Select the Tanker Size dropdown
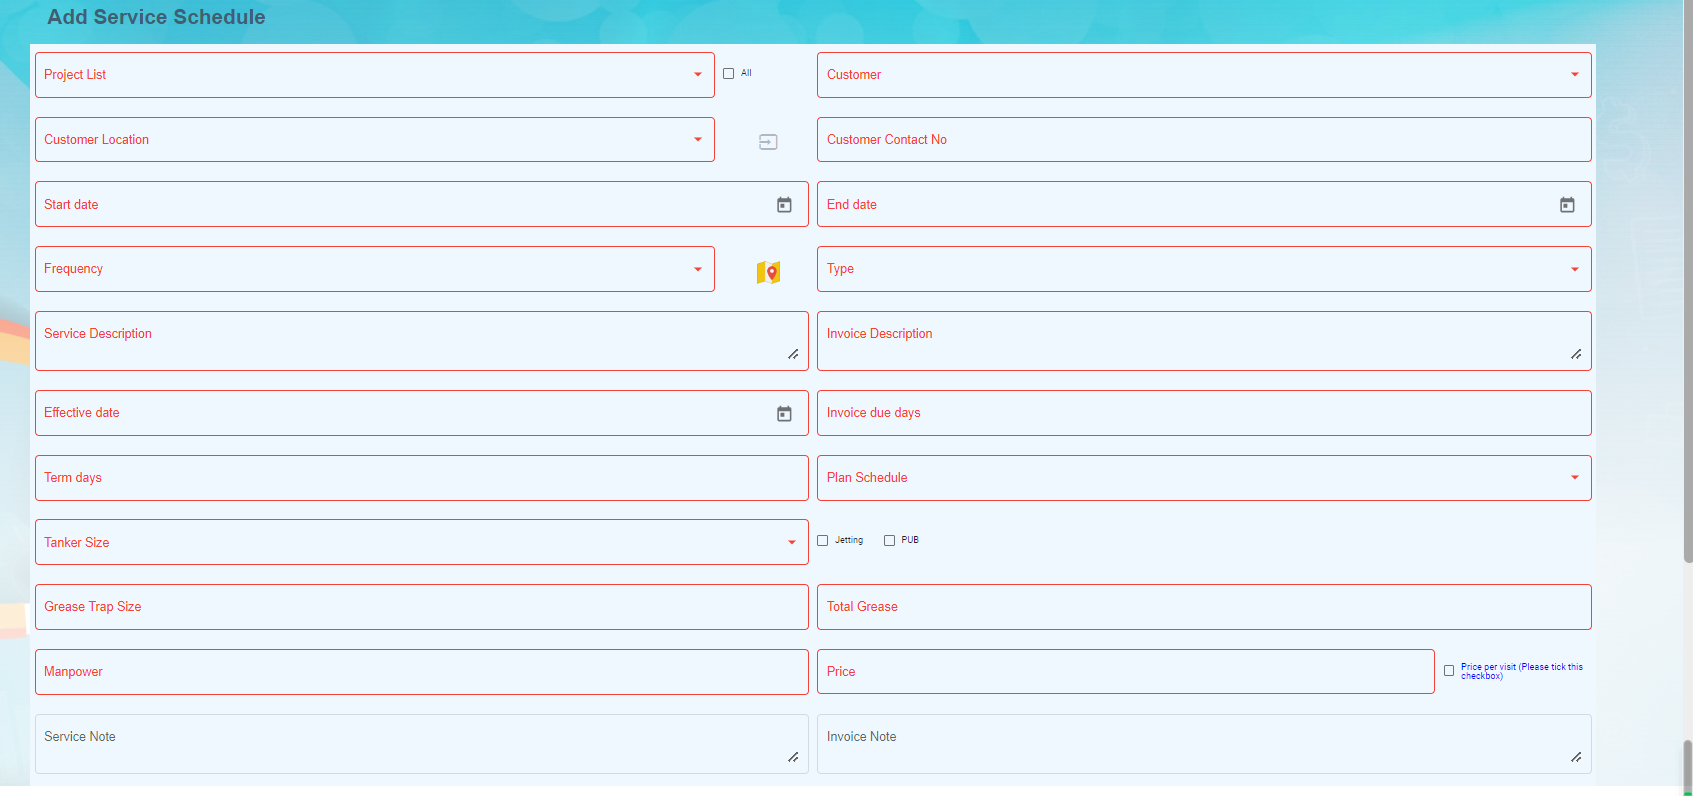Screen dimensions: 1693x796 coord(421,542)
